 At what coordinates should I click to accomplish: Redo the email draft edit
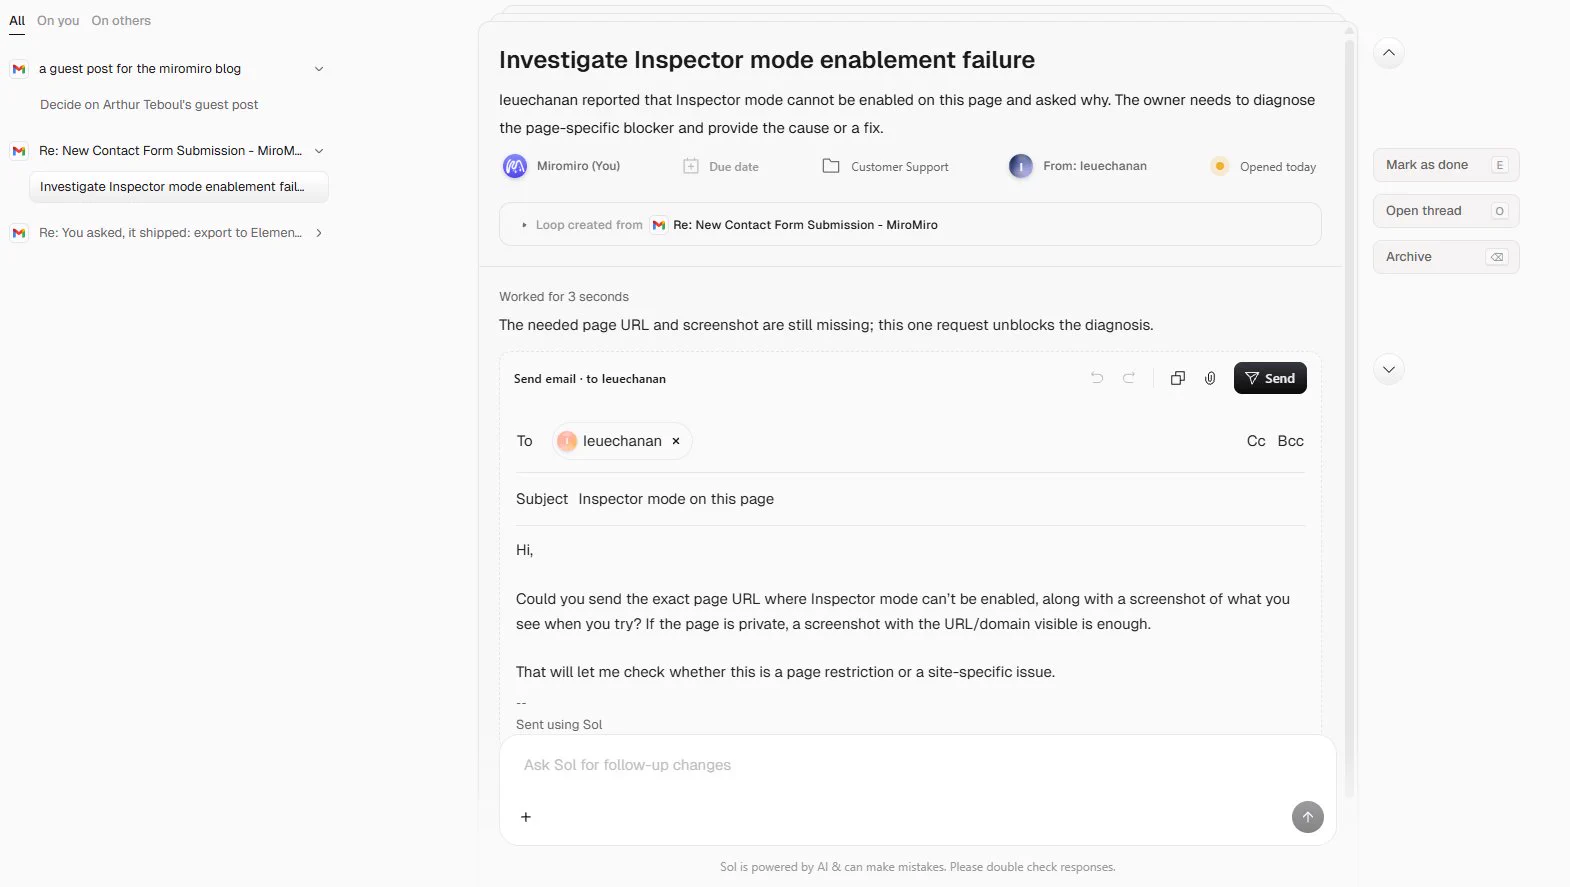[1129, 378]
